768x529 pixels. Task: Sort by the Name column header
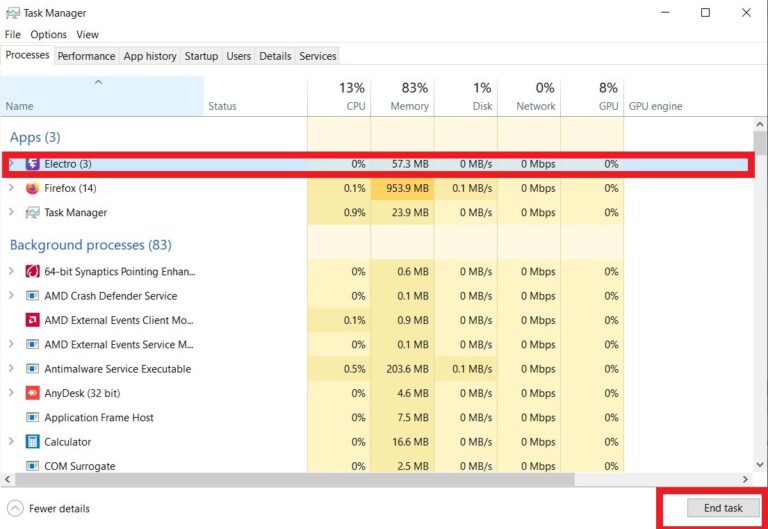[102, 96]
